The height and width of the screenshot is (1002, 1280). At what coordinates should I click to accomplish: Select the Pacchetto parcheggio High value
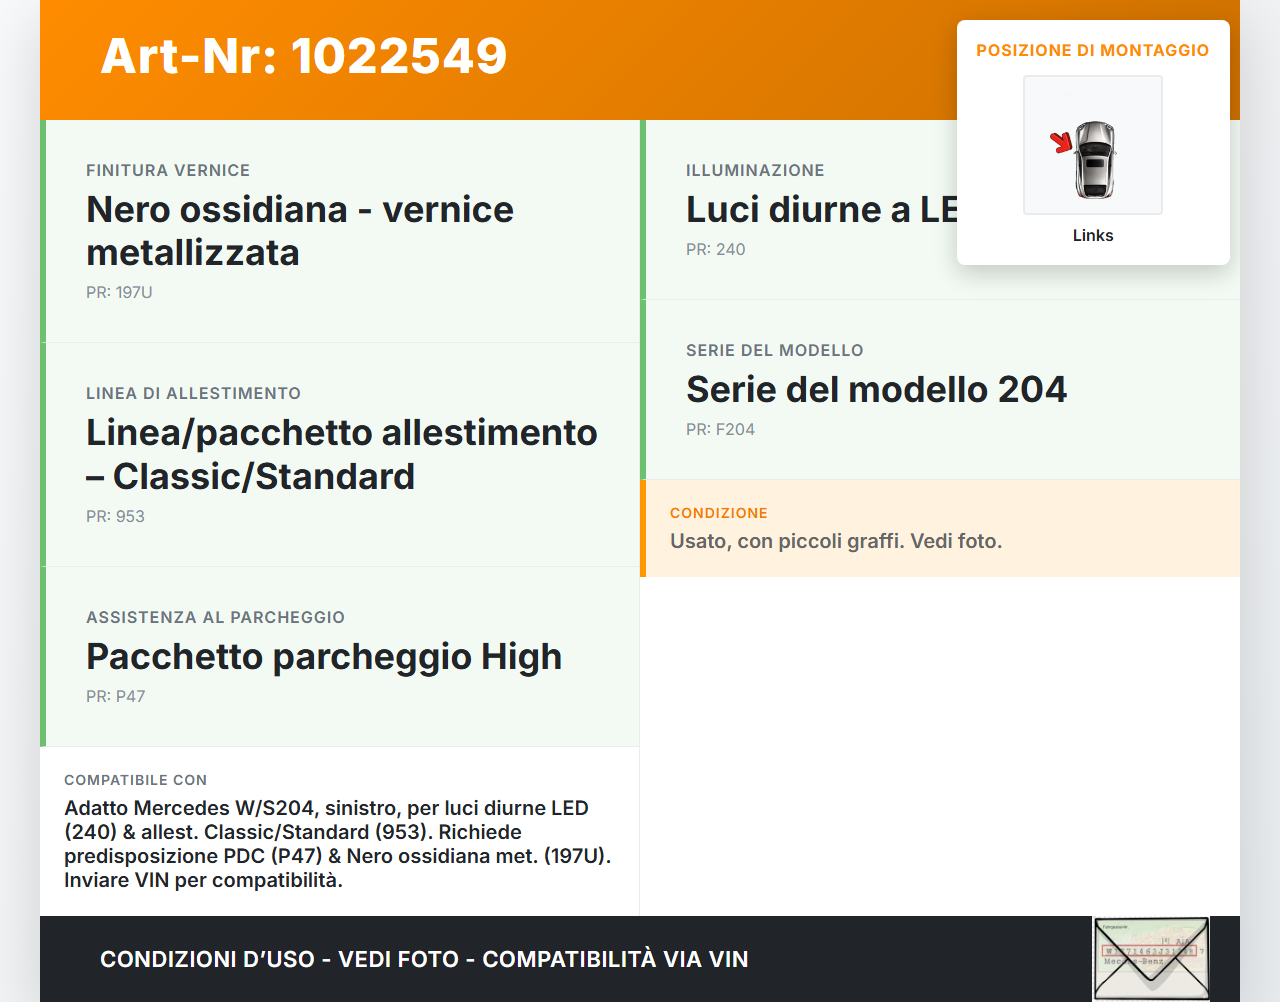[x=324, y=656]
